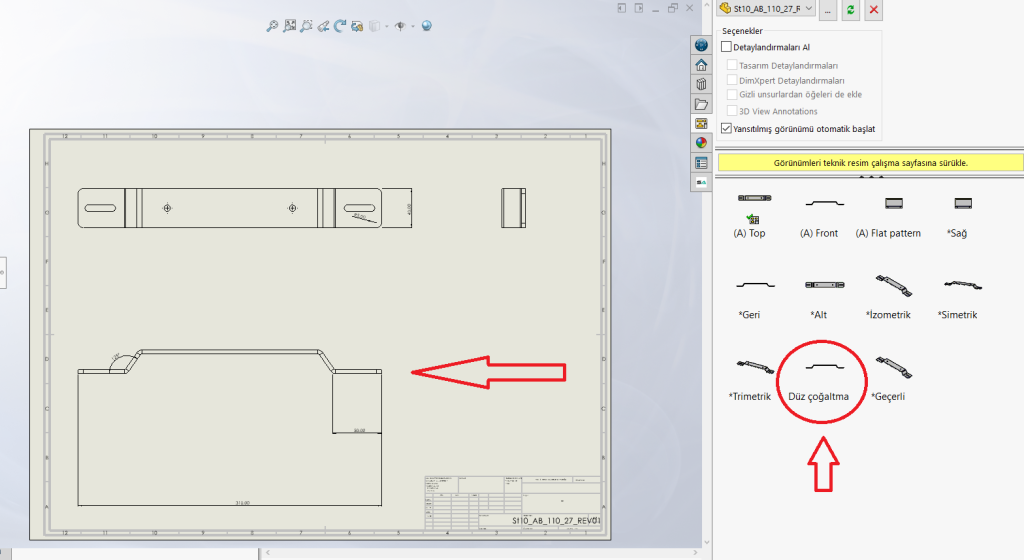Screen dimensions: 1024x560
Task: Expand the Hide/Show Items dropdown arrow
Action: pyautogui.click(x=410, y=26)
